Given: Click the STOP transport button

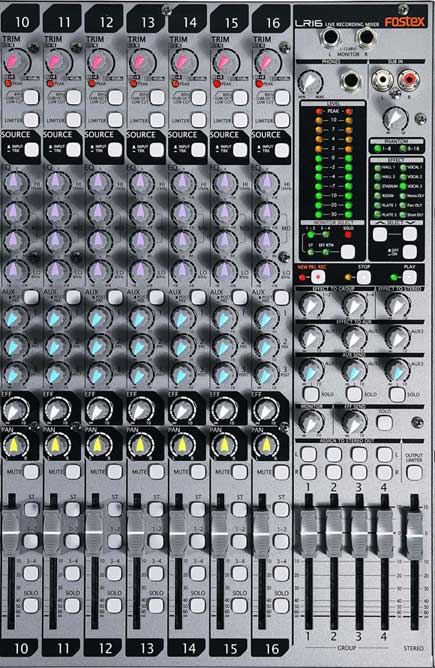Looking at the screenshot, I should 363,277.
